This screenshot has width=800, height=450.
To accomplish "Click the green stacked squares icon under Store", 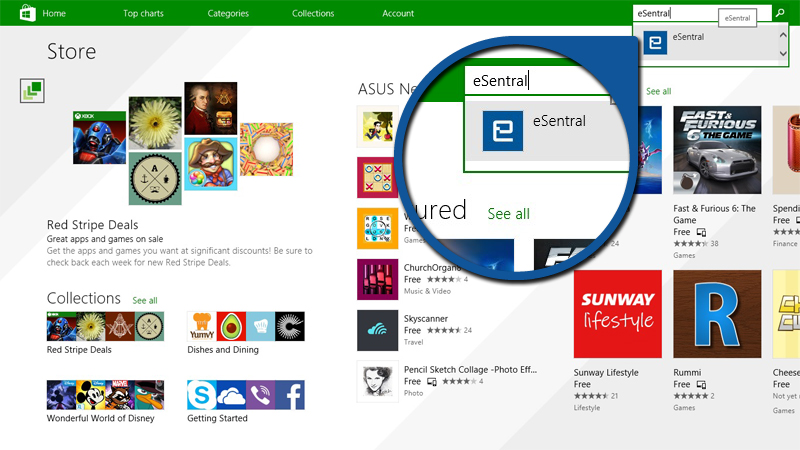I will pyautogui.click(x=32, y=90).
